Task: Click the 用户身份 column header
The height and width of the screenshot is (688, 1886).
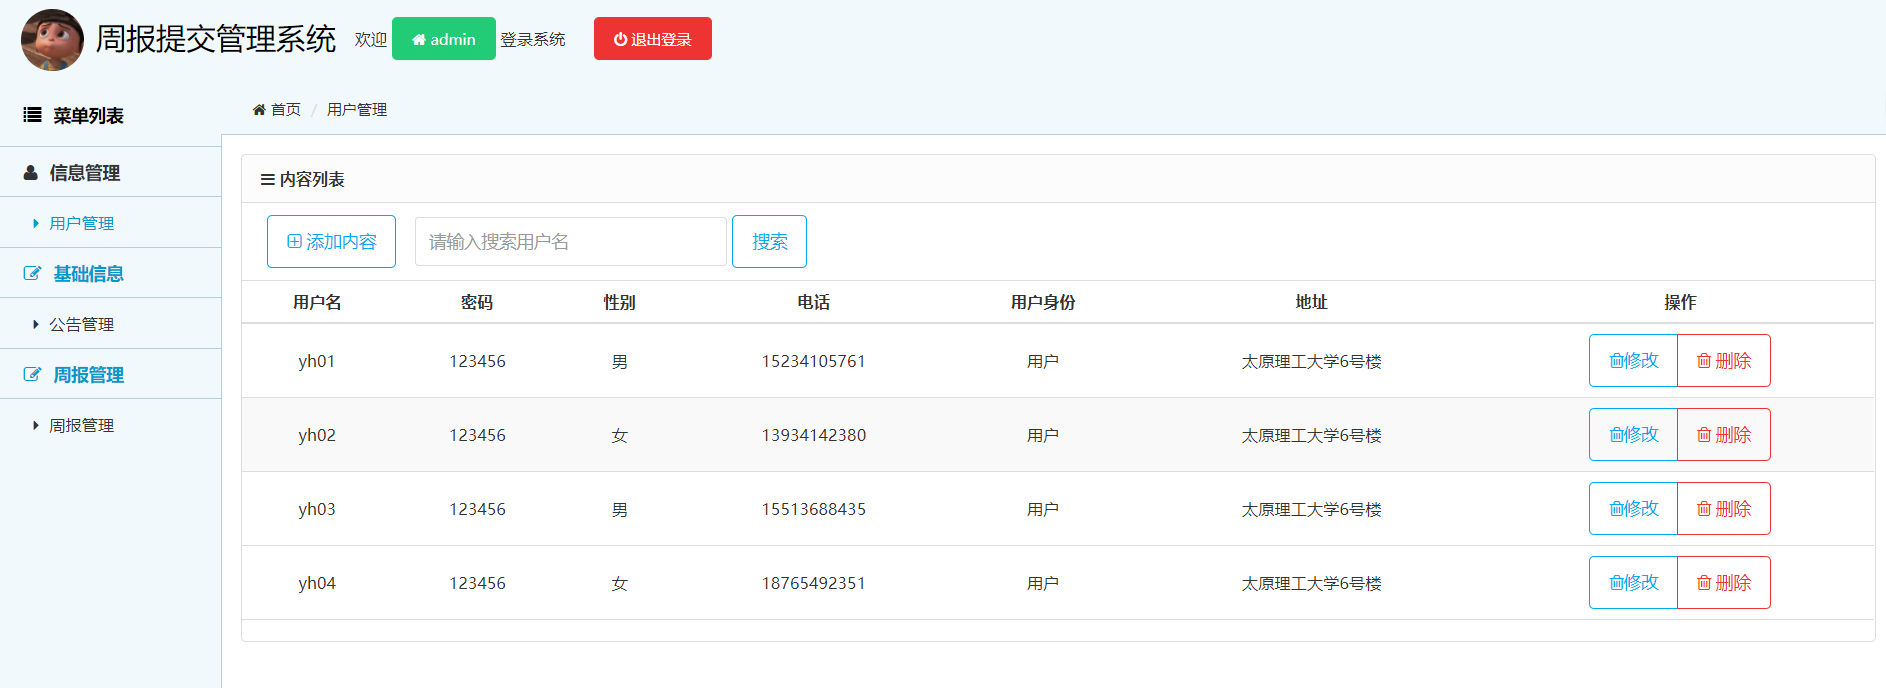Action: tap(1043, 302)
